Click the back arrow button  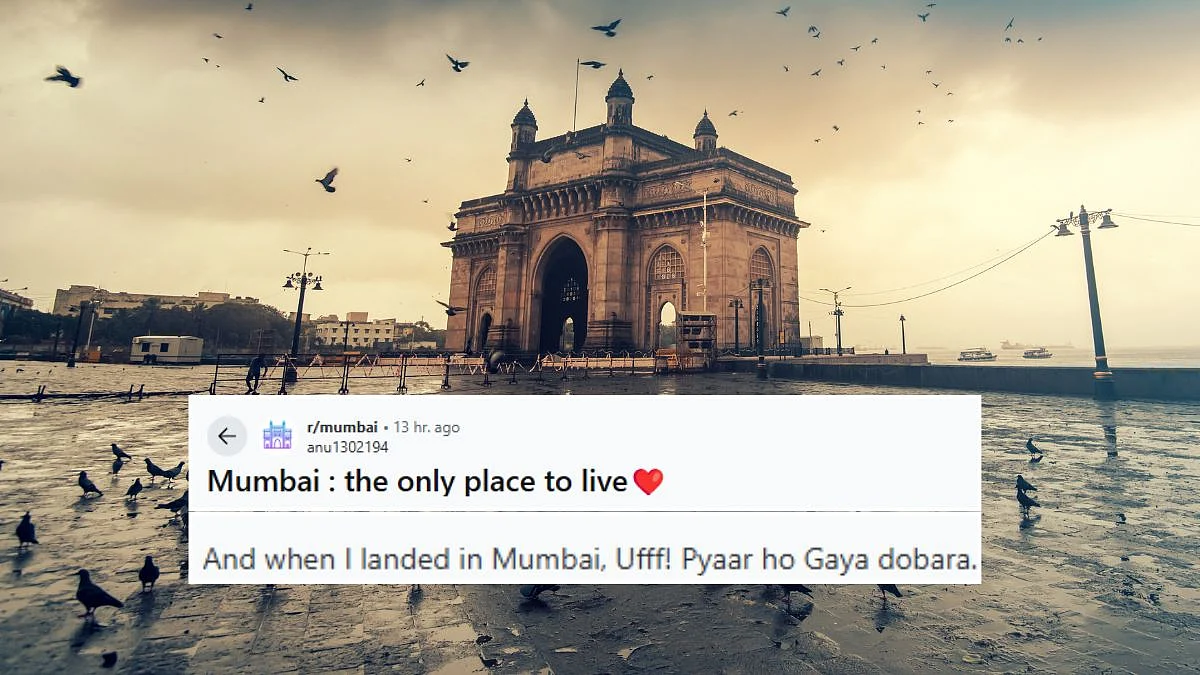pos(227,436)
